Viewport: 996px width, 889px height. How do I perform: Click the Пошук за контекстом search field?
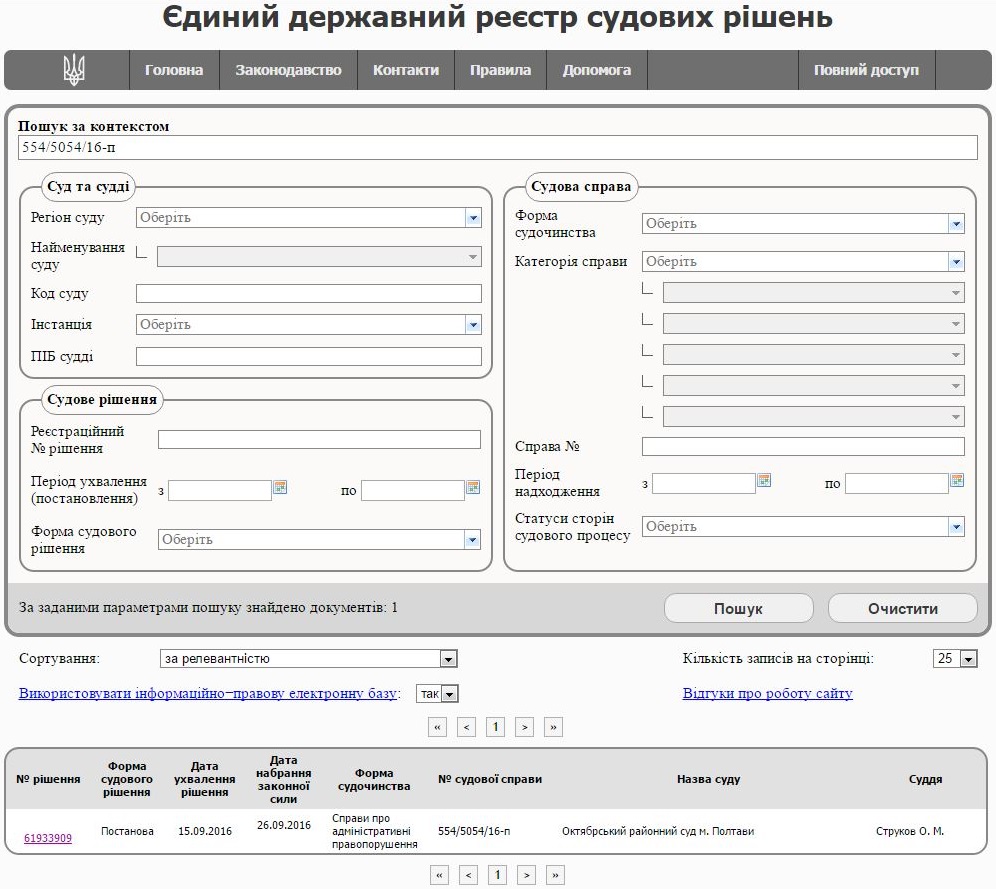pyautogui.click(x=497, y=148)
